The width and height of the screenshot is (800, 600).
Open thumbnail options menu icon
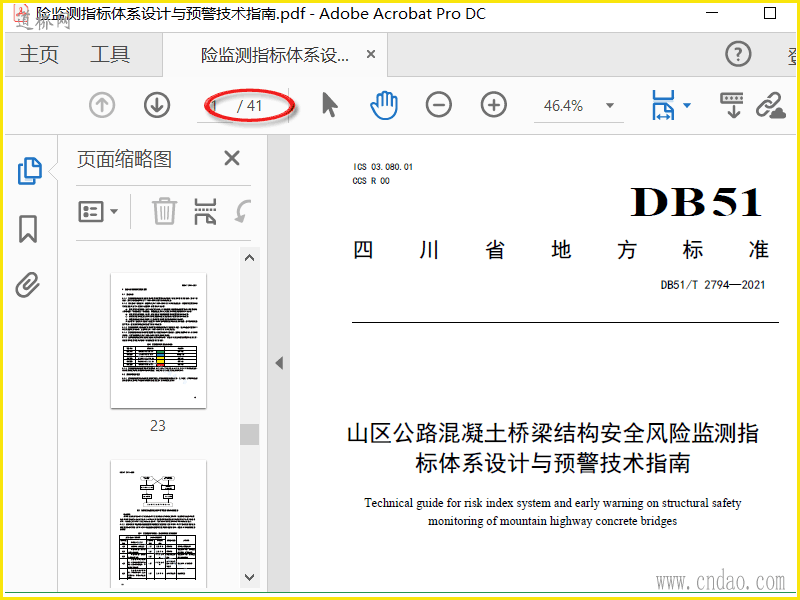(x=91, y=211)
